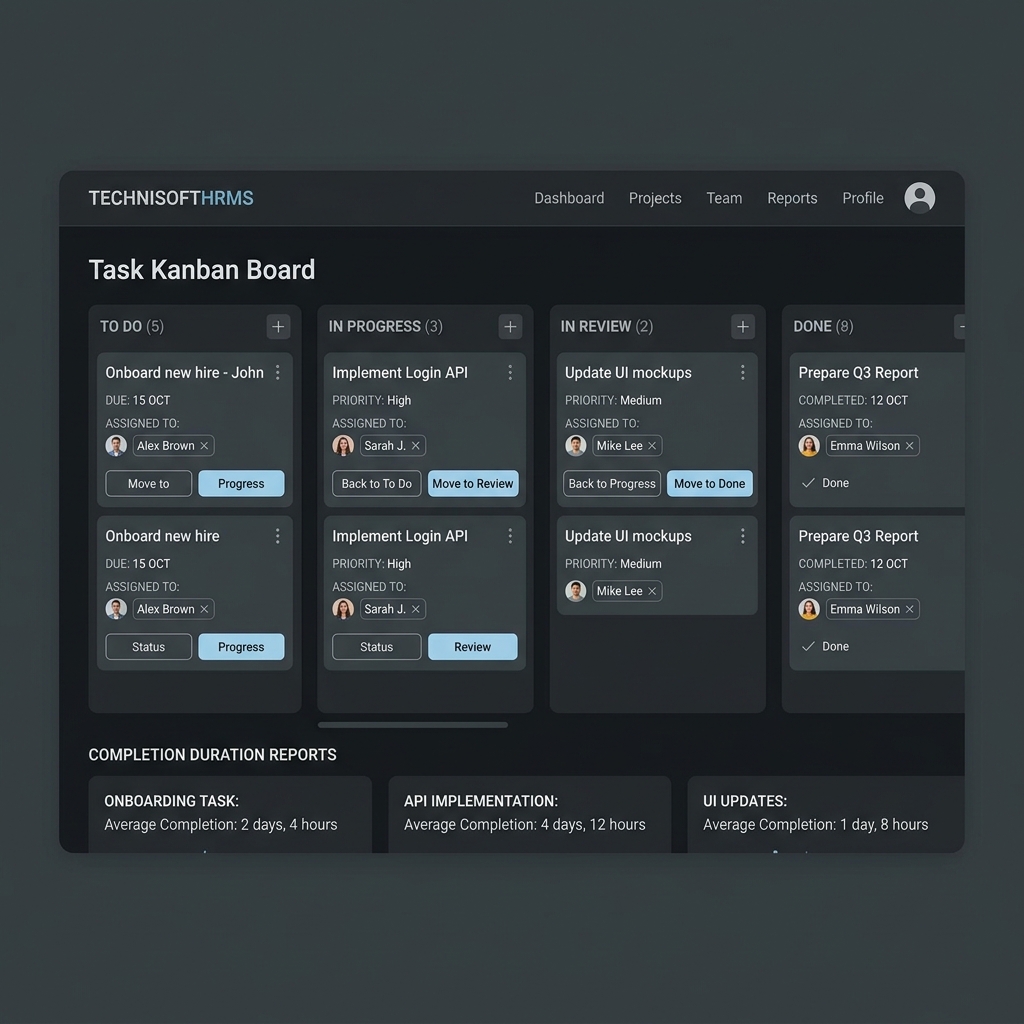Open options on Update UI mockups card with Move to Done

click(743, 372)
